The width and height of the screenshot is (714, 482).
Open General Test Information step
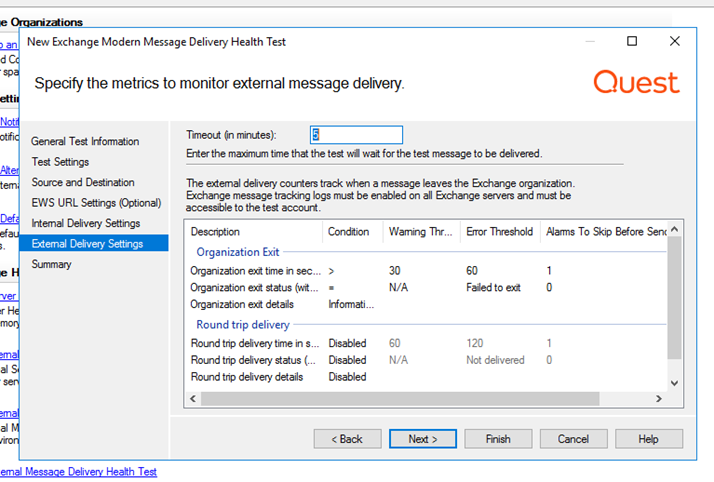pos(85,142)
